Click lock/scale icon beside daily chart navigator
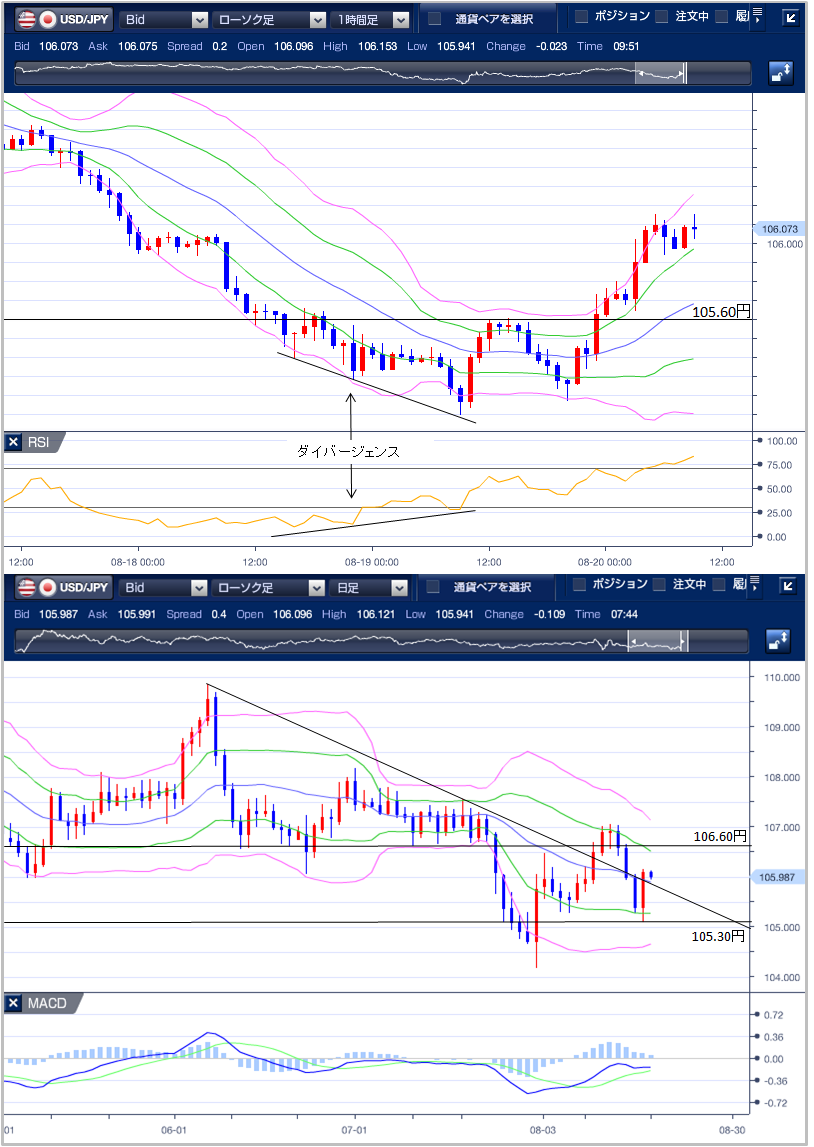Viewport: 814px width, 1147px height. [780, 641]
